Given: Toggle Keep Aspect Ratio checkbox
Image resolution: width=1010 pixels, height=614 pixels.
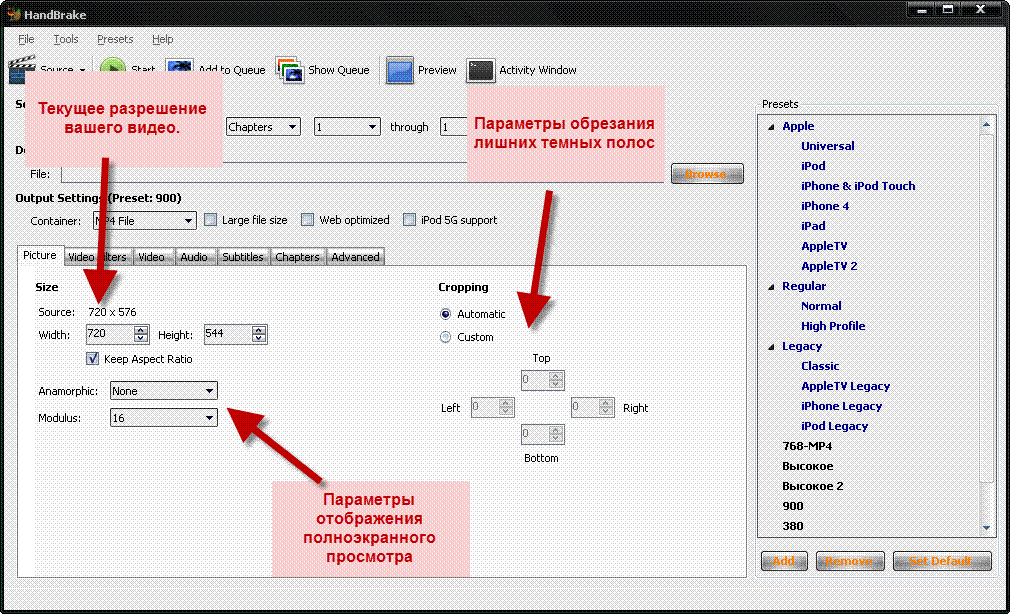Looking at the screenshot, I should click(93, 359).
